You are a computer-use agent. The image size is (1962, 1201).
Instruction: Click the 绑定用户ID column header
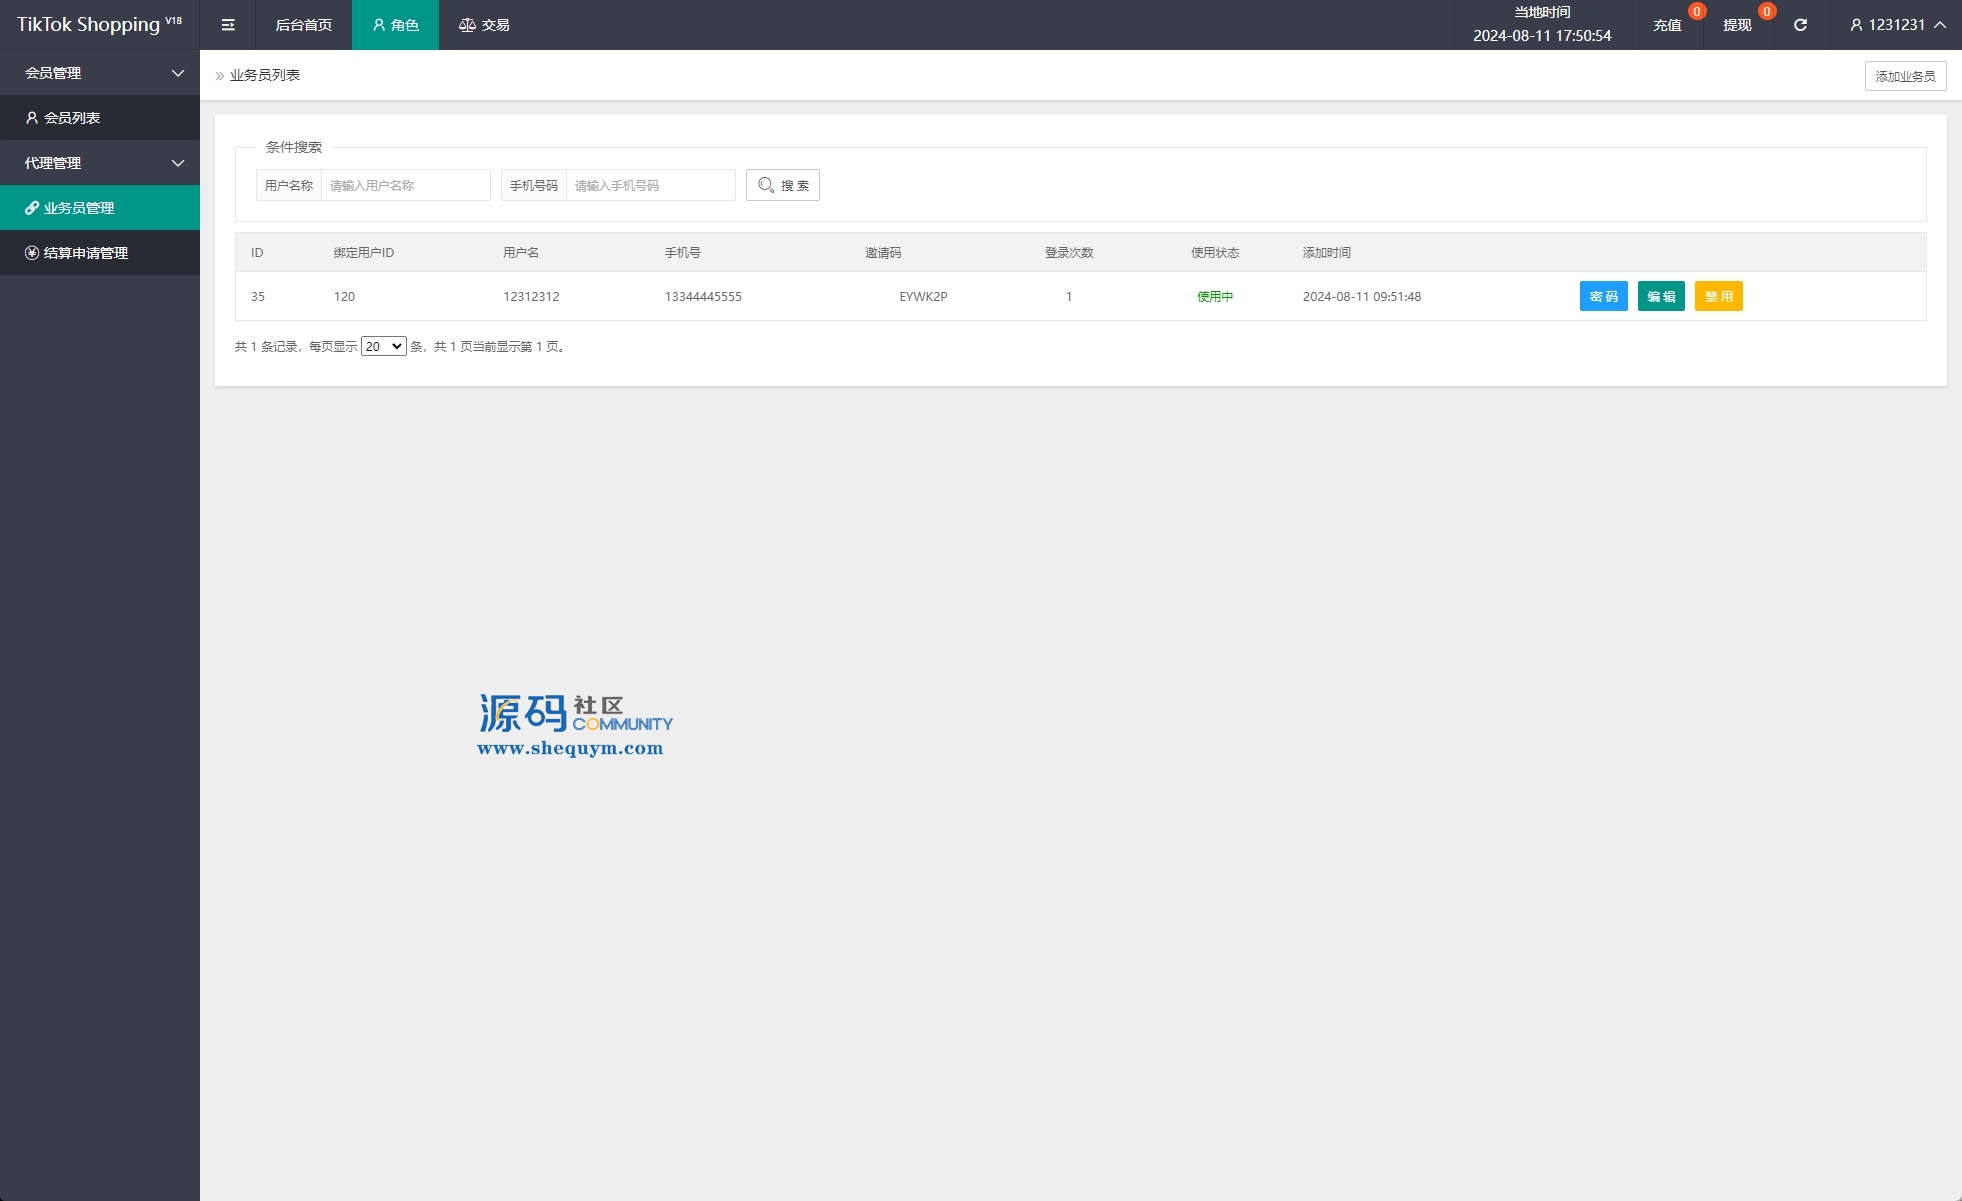click(364, 253)
